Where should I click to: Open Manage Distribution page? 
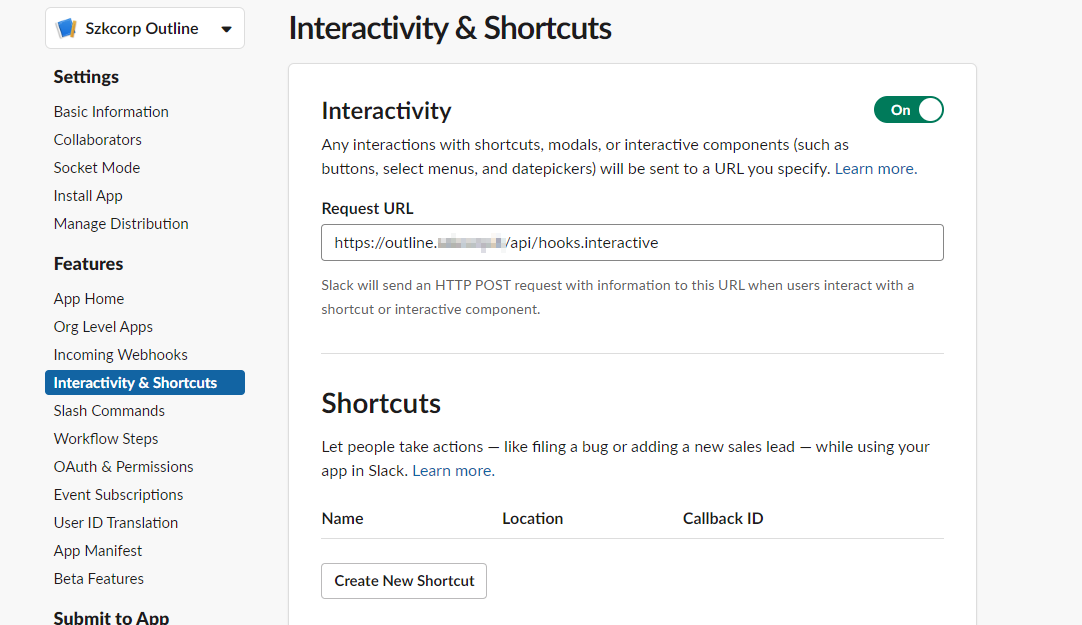(x=121, y=224)
